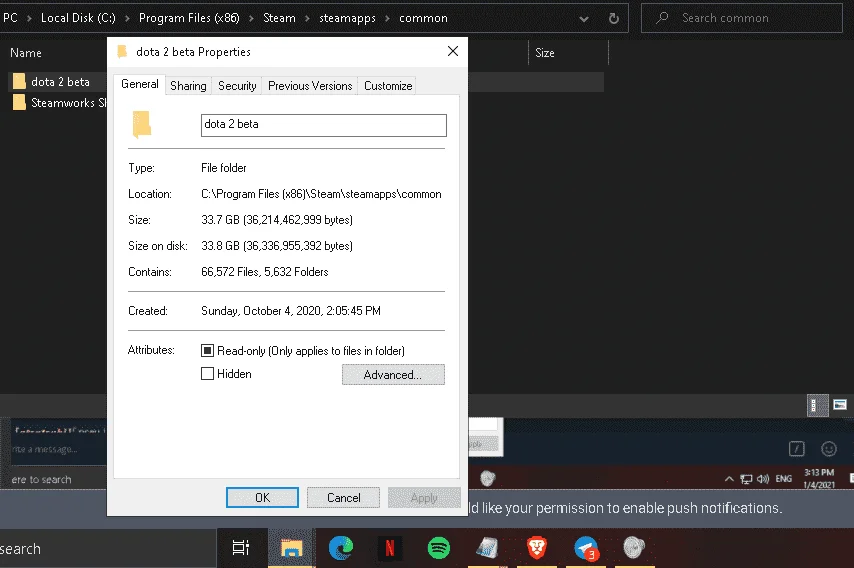Click the large folder icon in Properties
854x568 pixels.
pyautogui.click(x=142, y=125)
